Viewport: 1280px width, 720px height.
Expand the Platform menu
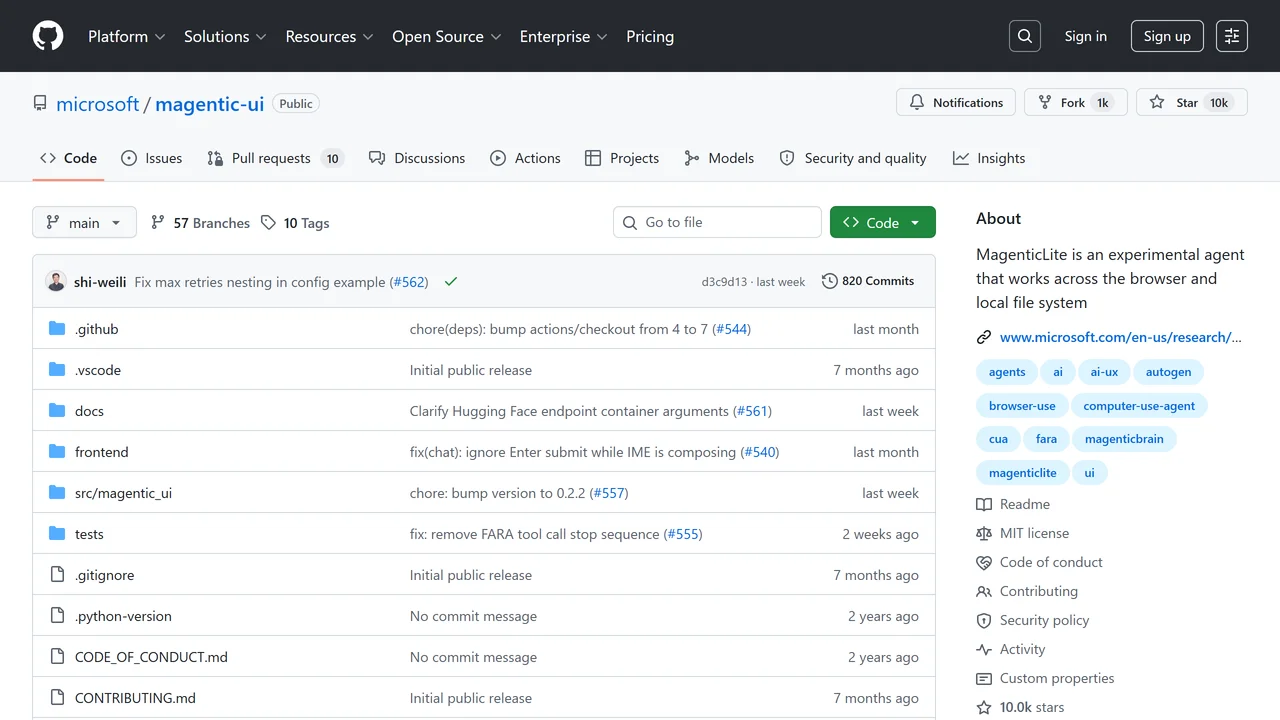tap(127, 36)
